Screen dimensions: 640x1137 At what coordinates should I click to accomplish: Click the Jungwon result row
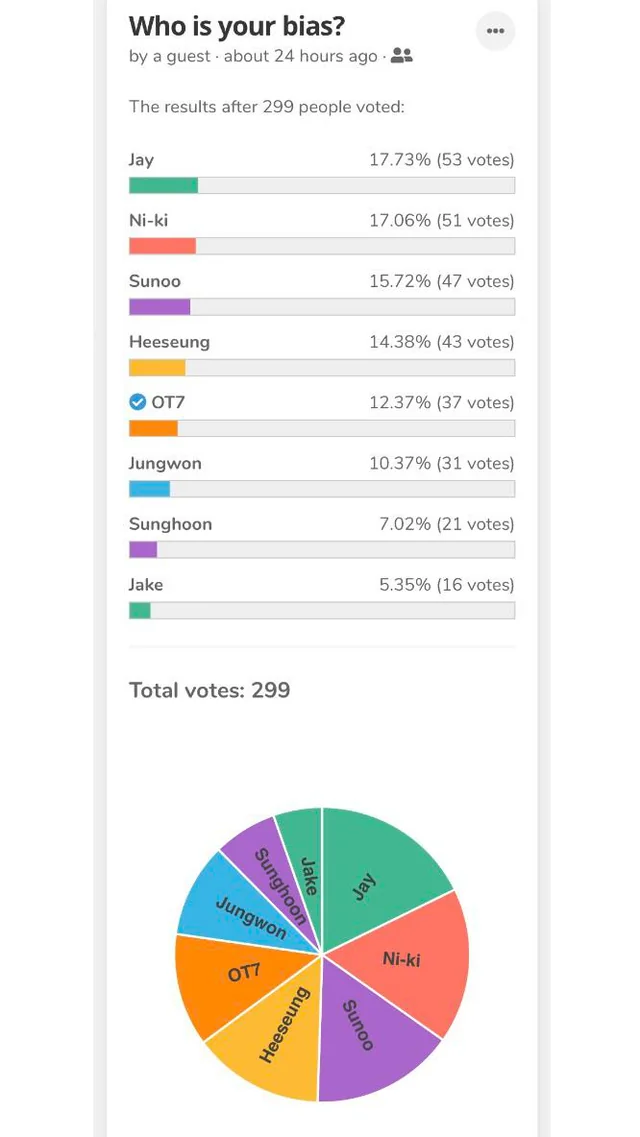pos(165,463)
